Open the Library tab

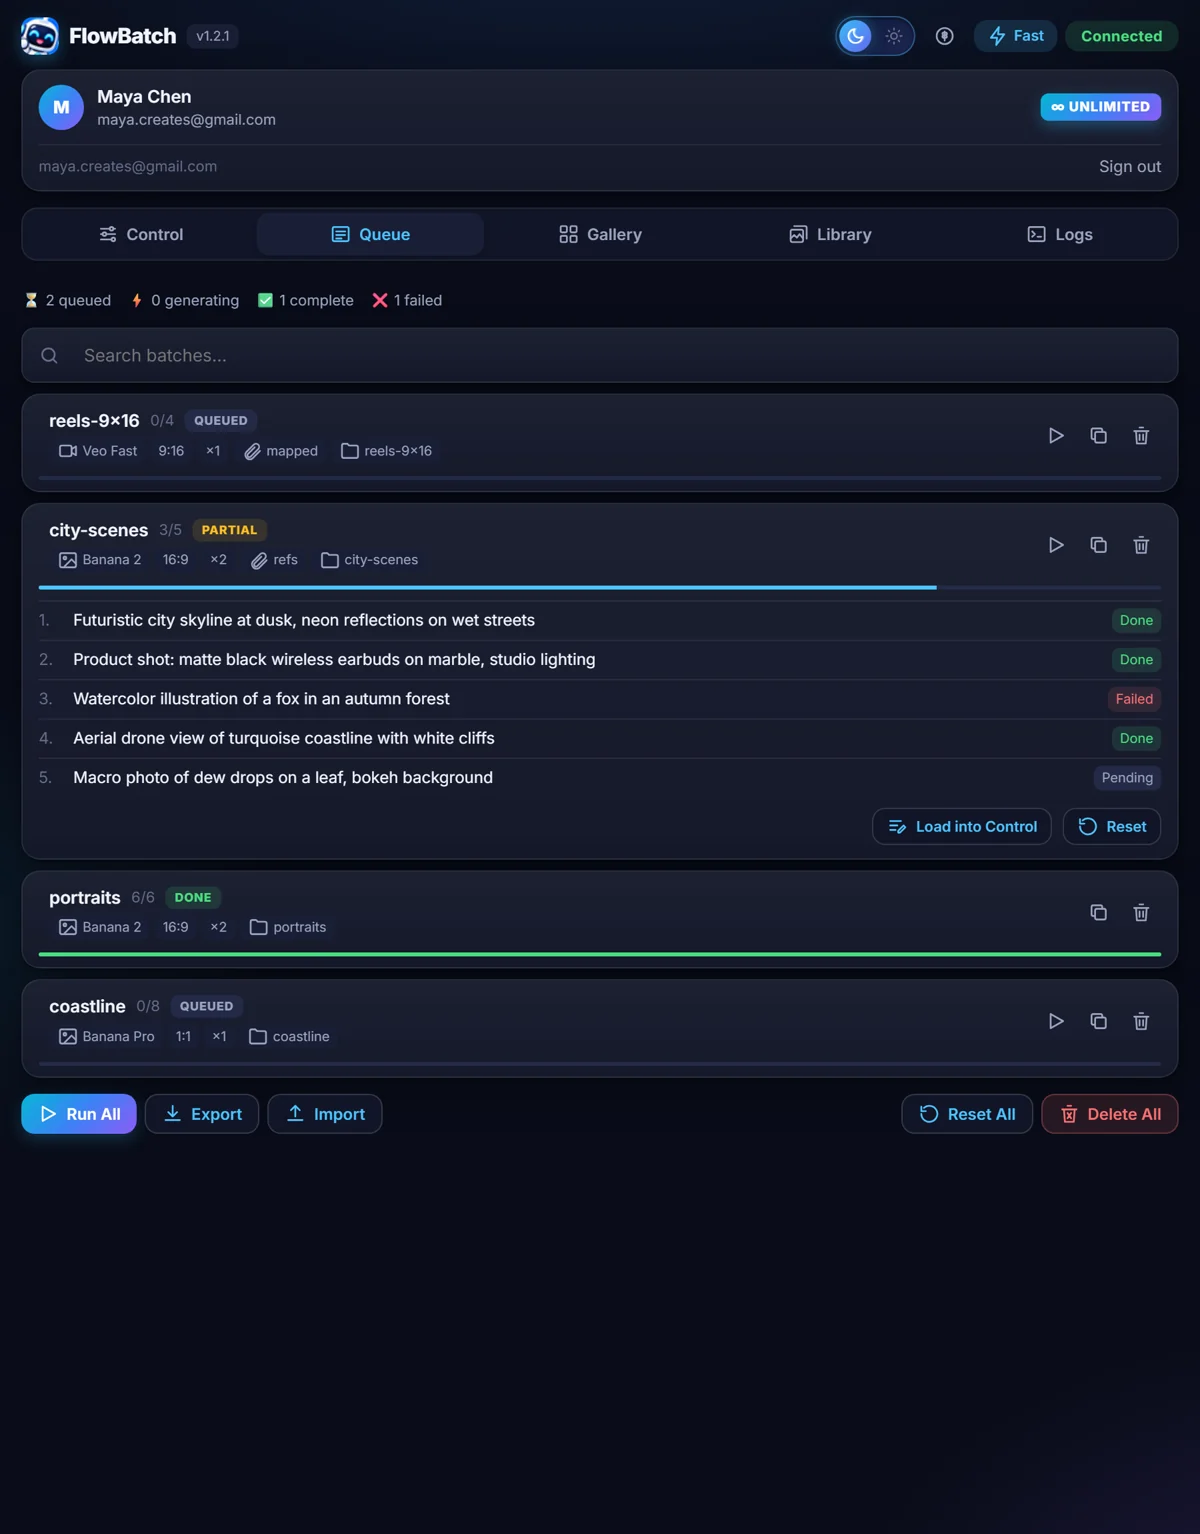pyautogui.click(x=830, y=234)
